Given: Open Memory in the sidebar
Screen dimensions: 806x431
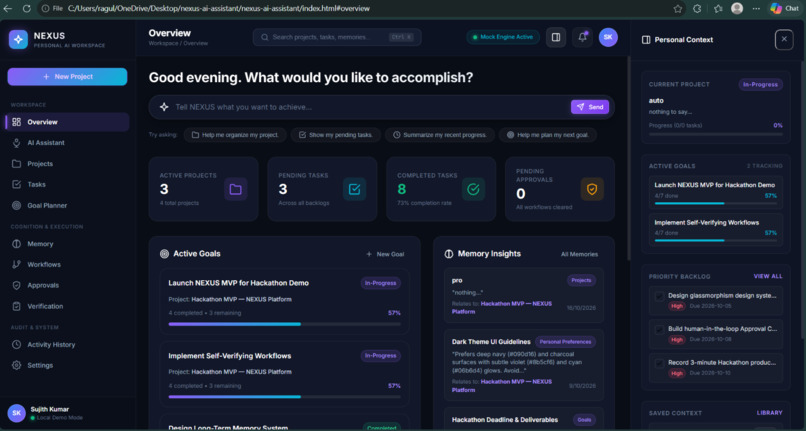Looking at the screenshot, I should pos(67,244).
